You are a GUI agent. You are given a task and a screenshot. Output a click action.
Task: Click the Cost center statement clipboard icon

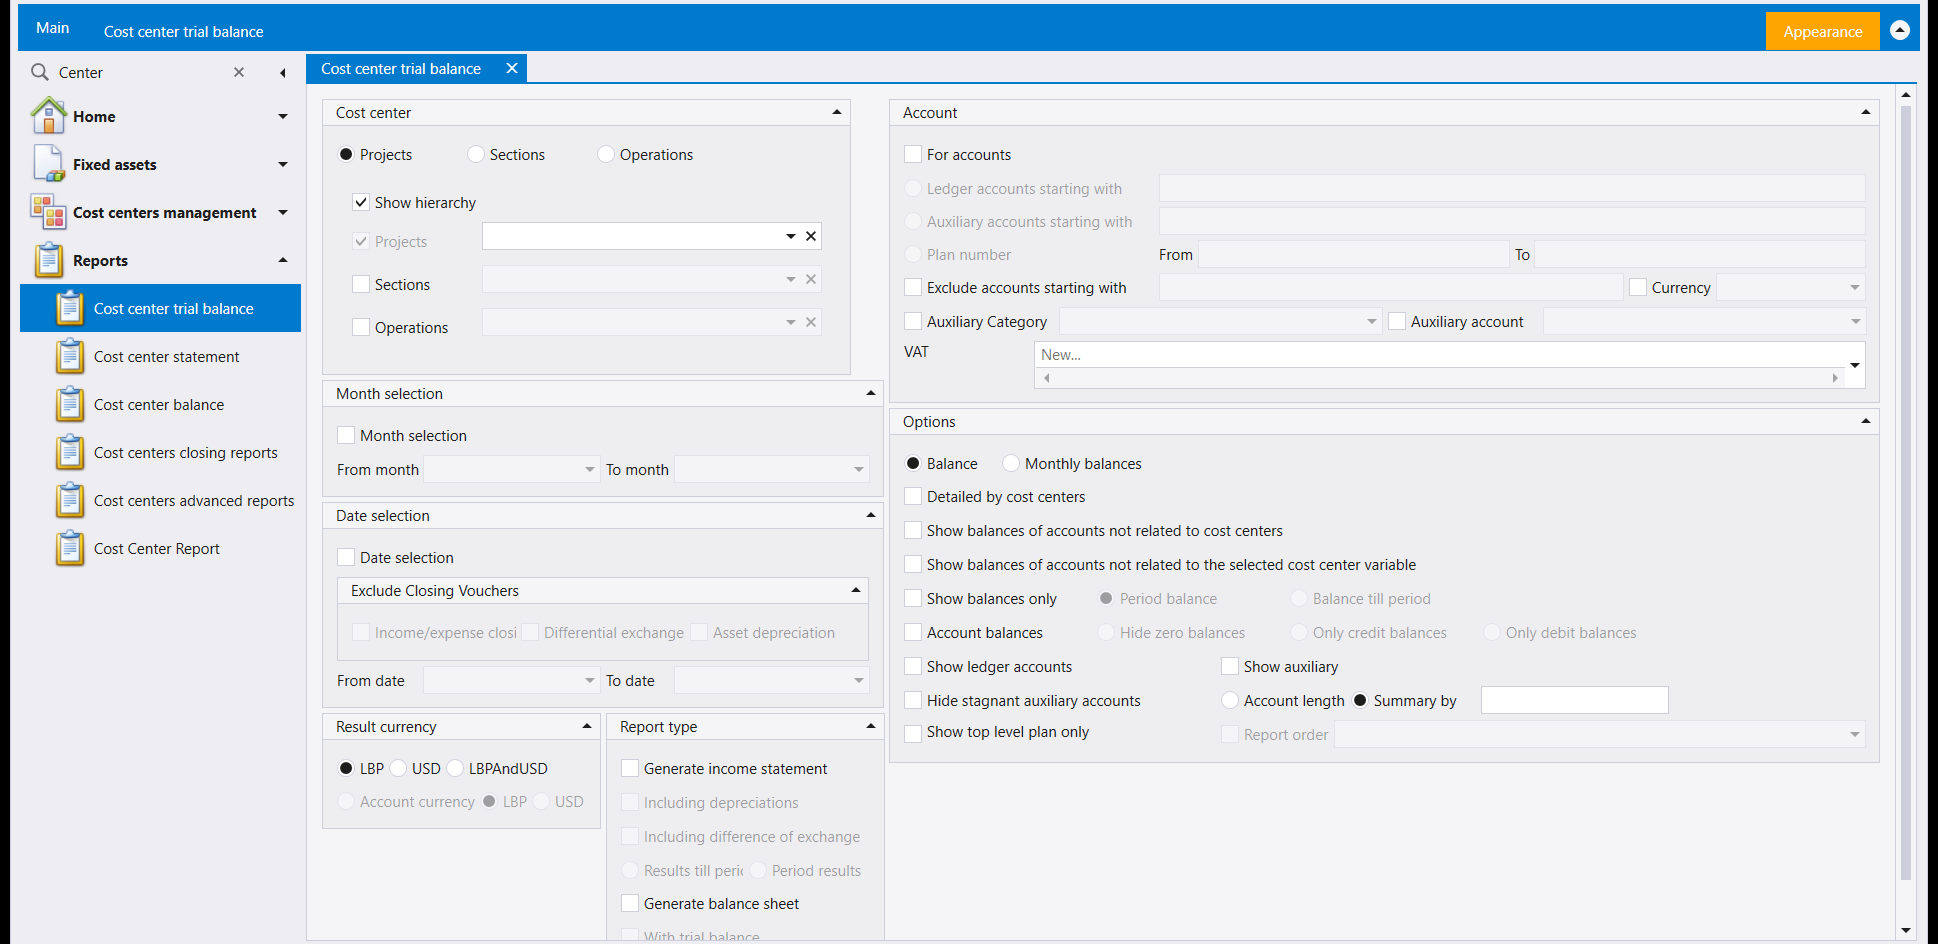(x=69, y=356)
